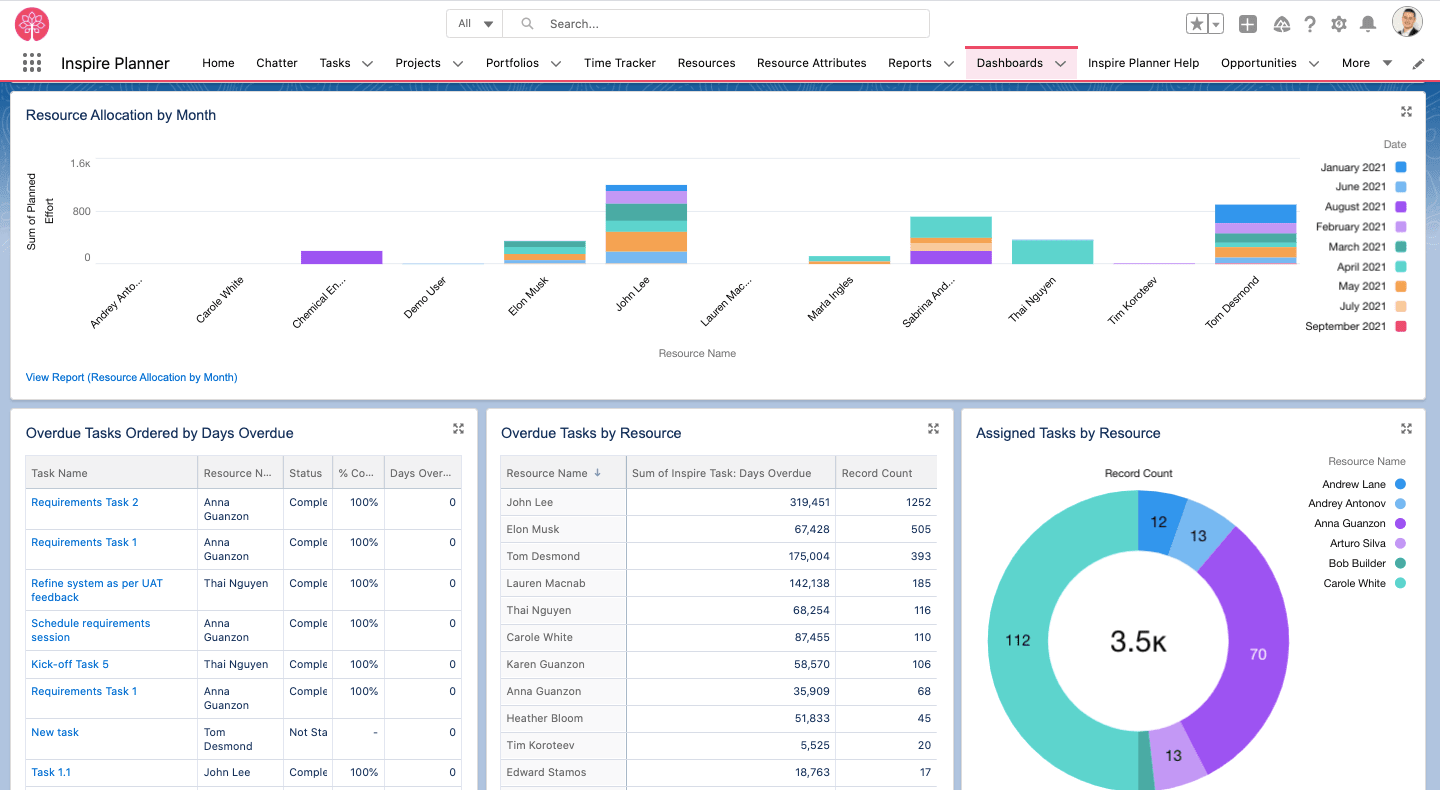Open the Setup gear icon
1440x790 pixels.
coord(1339,24)
